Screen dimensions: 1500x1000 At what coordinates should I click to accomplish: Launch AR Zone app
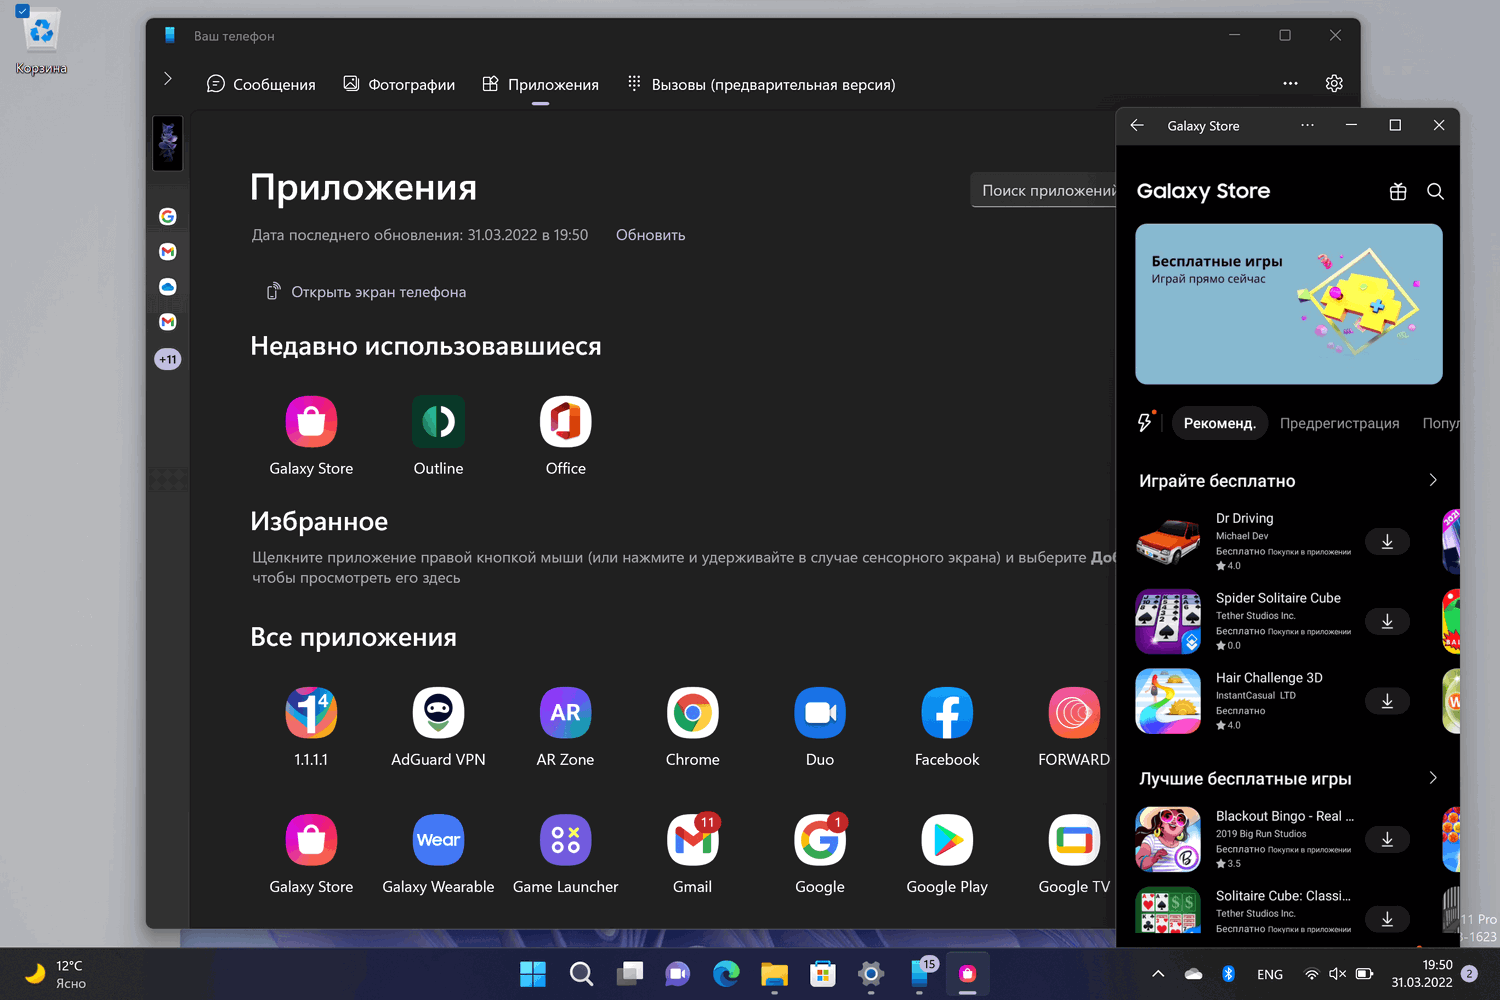point(565,713)
